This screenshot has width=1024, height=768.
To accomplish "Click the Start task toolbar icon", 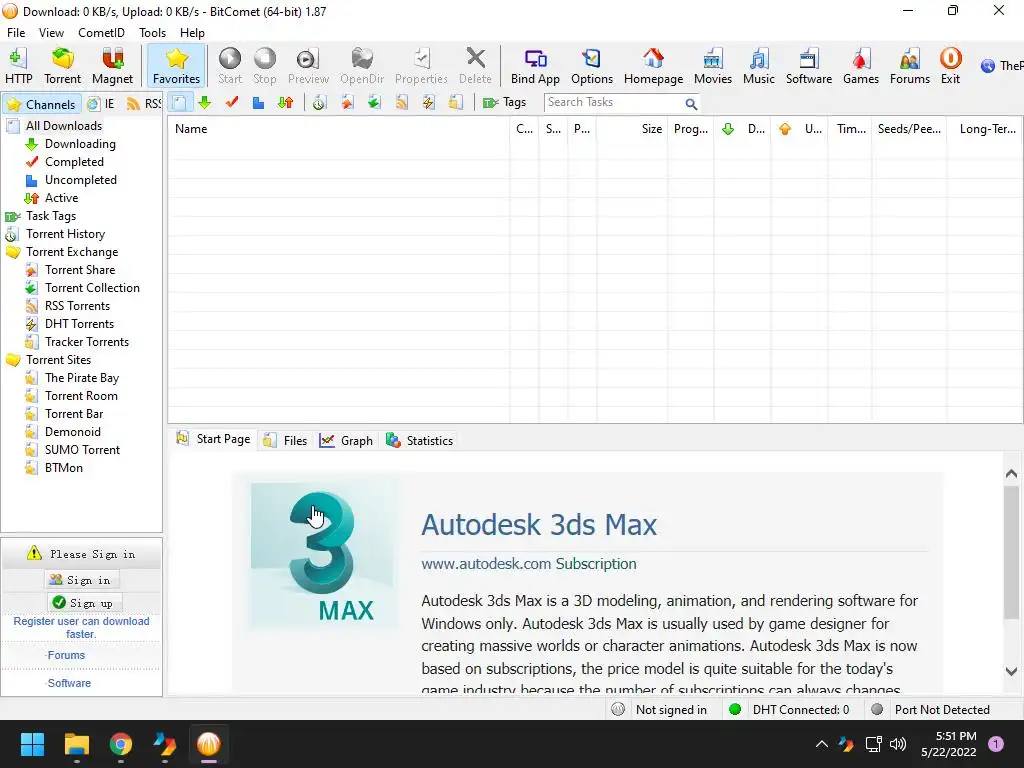I will (230, 66).
